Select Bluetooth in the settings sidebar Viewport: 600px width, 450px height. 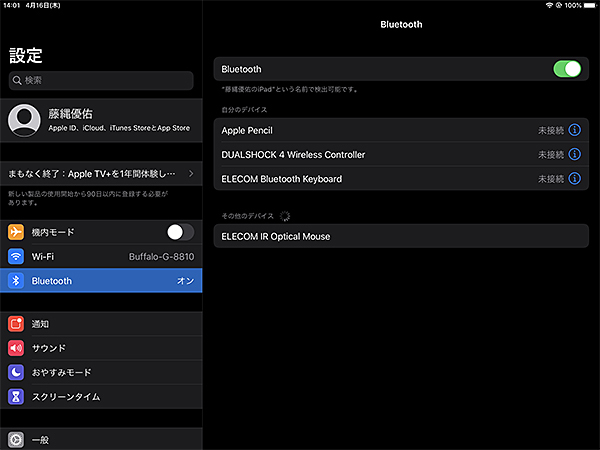tap(100, 281)
